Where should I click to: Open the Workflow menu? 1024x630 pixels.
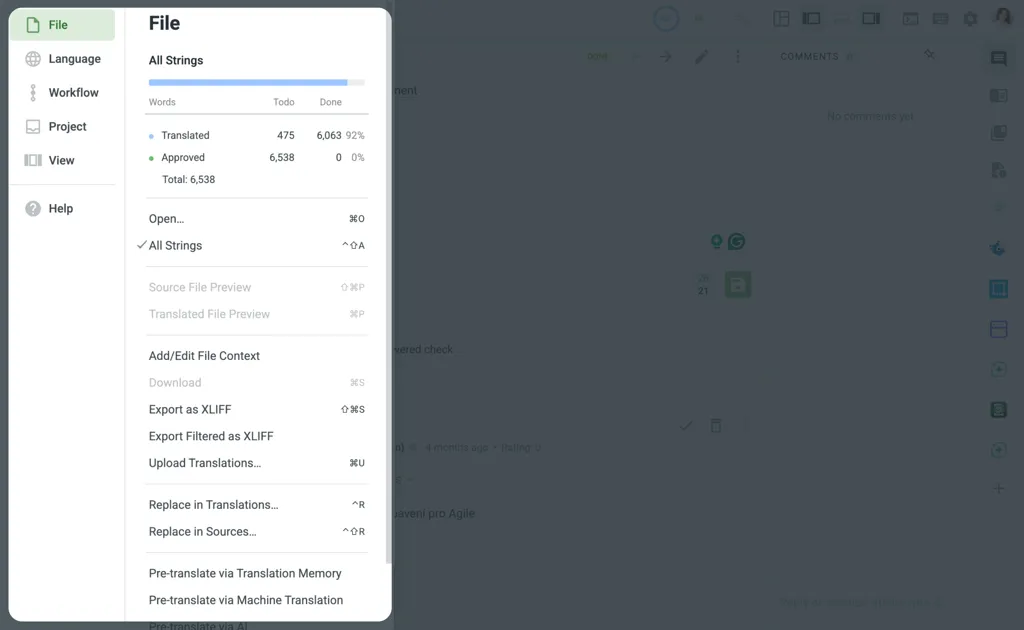(x=71, y=92)
